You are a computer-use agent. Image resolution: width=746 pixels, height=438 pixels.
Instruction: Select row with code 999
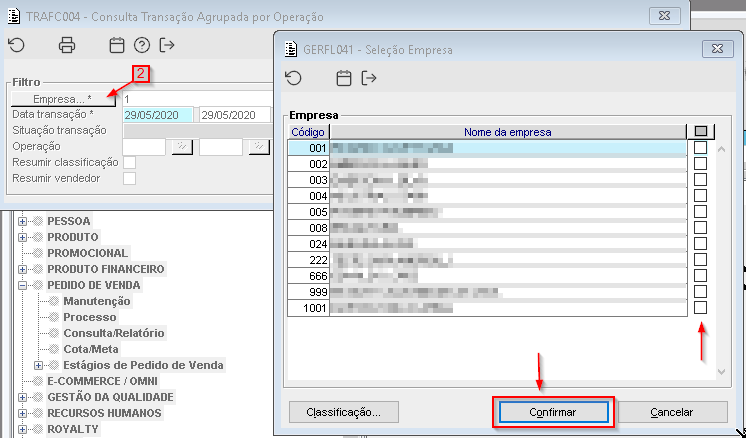pyautogui.click(x=487, y=292)
